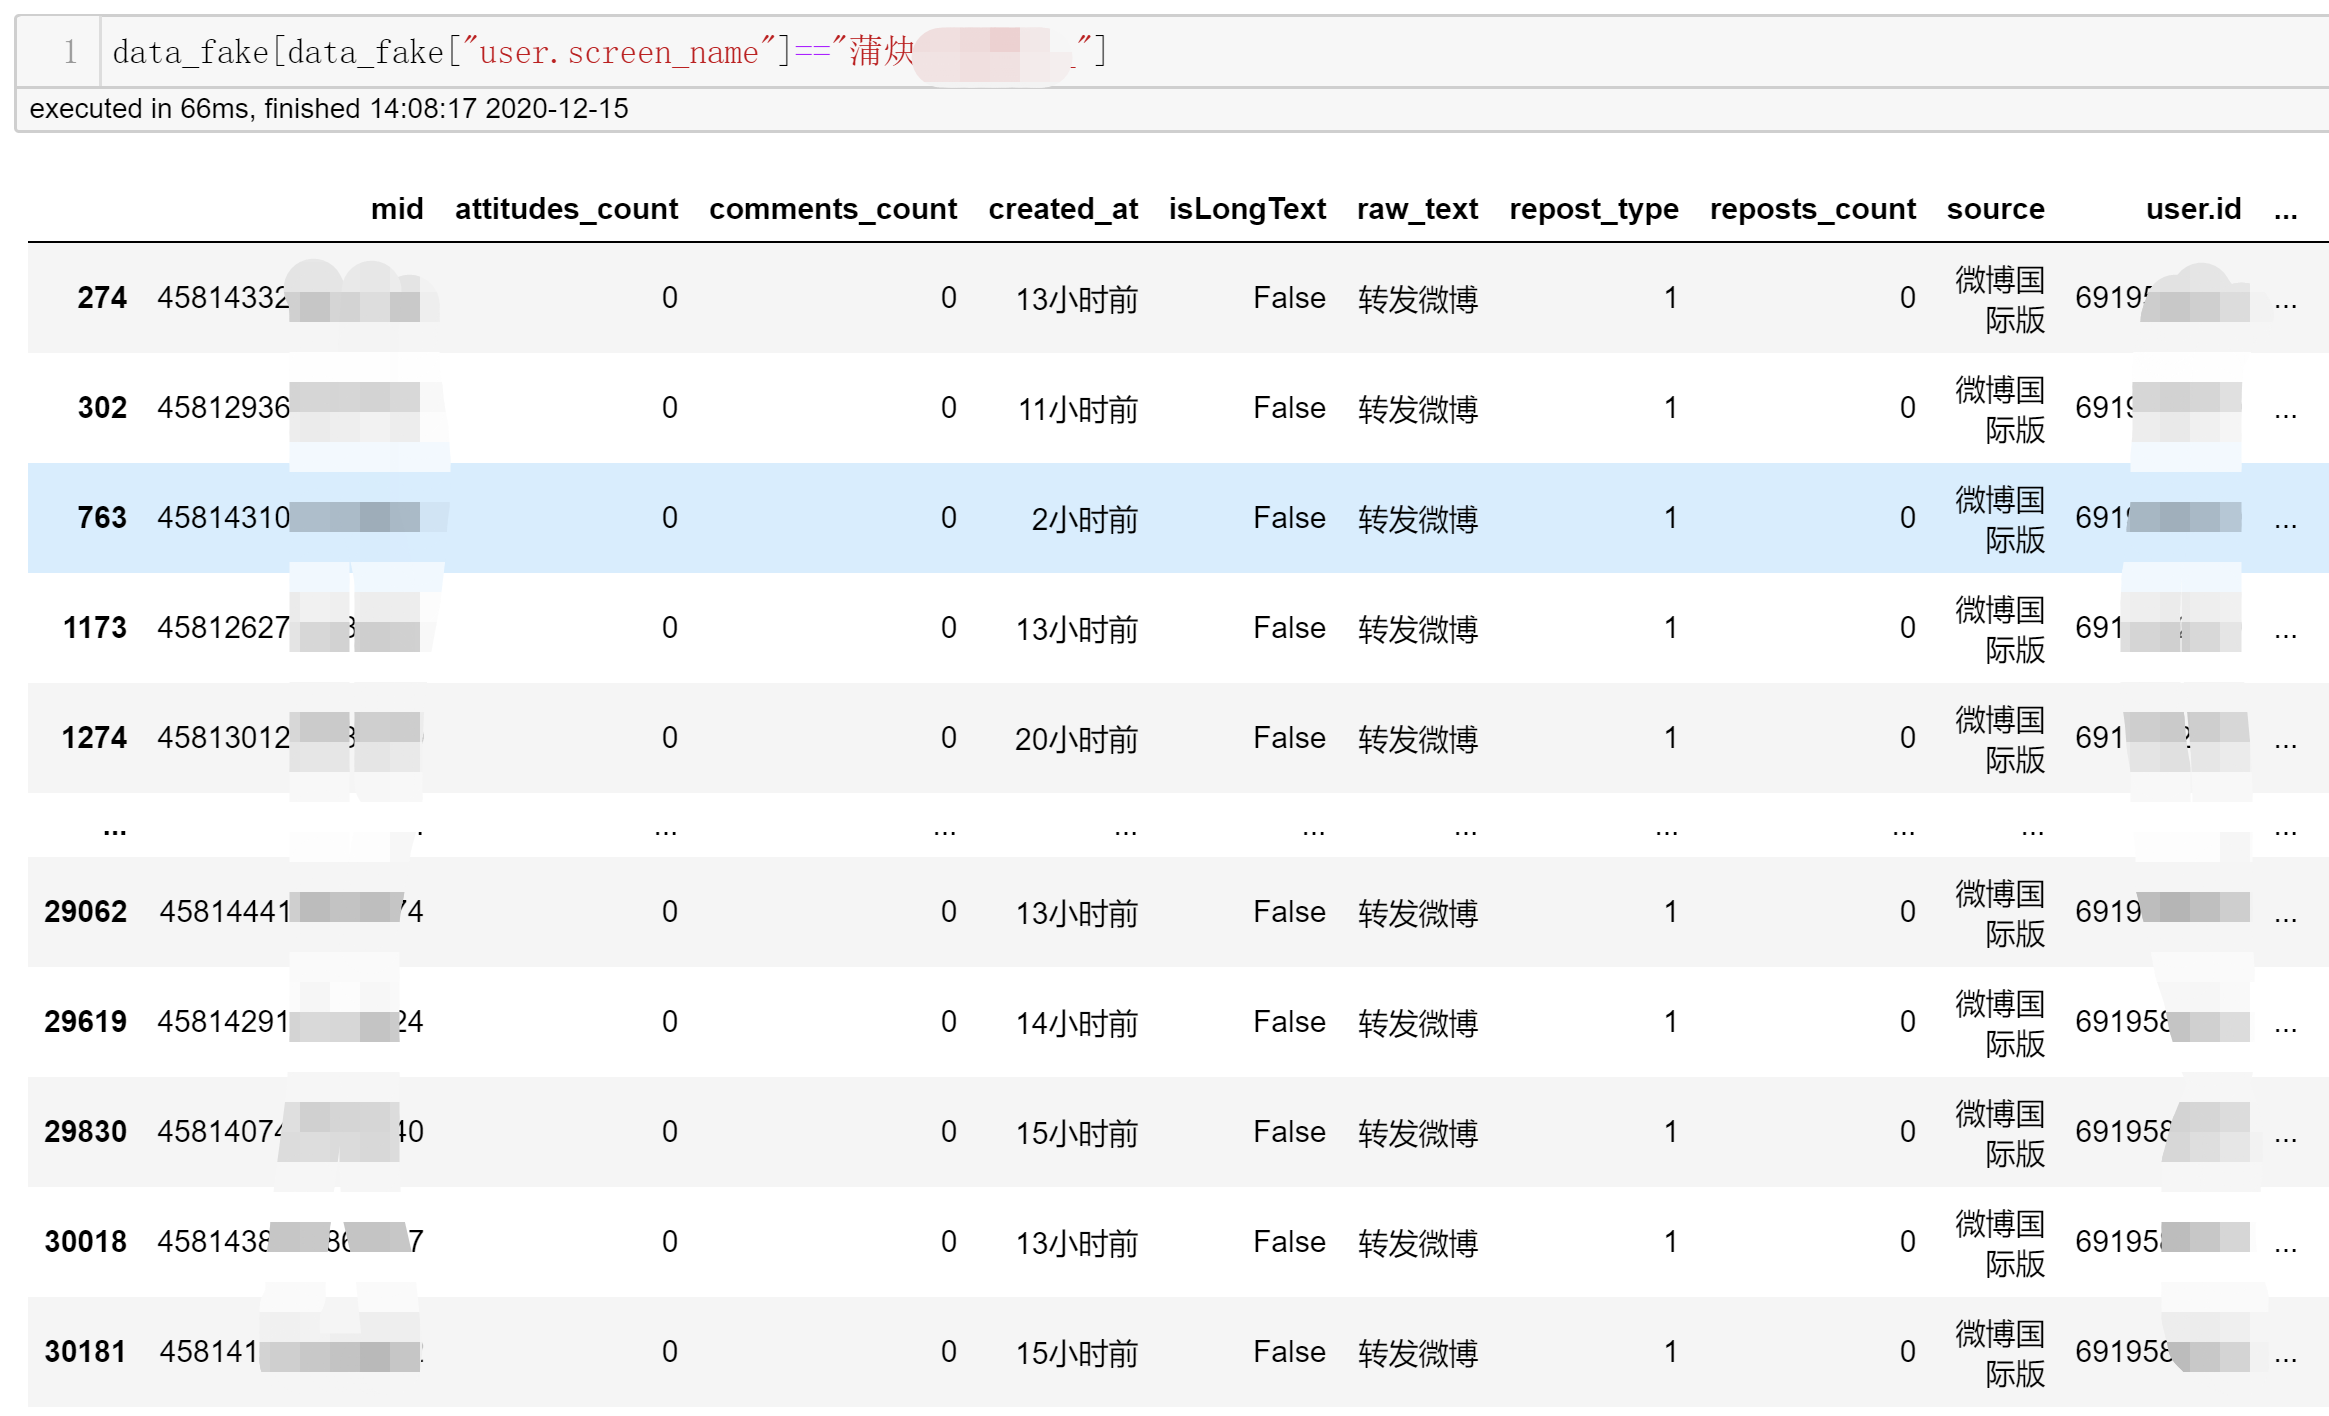Click row index 29062

86,912
